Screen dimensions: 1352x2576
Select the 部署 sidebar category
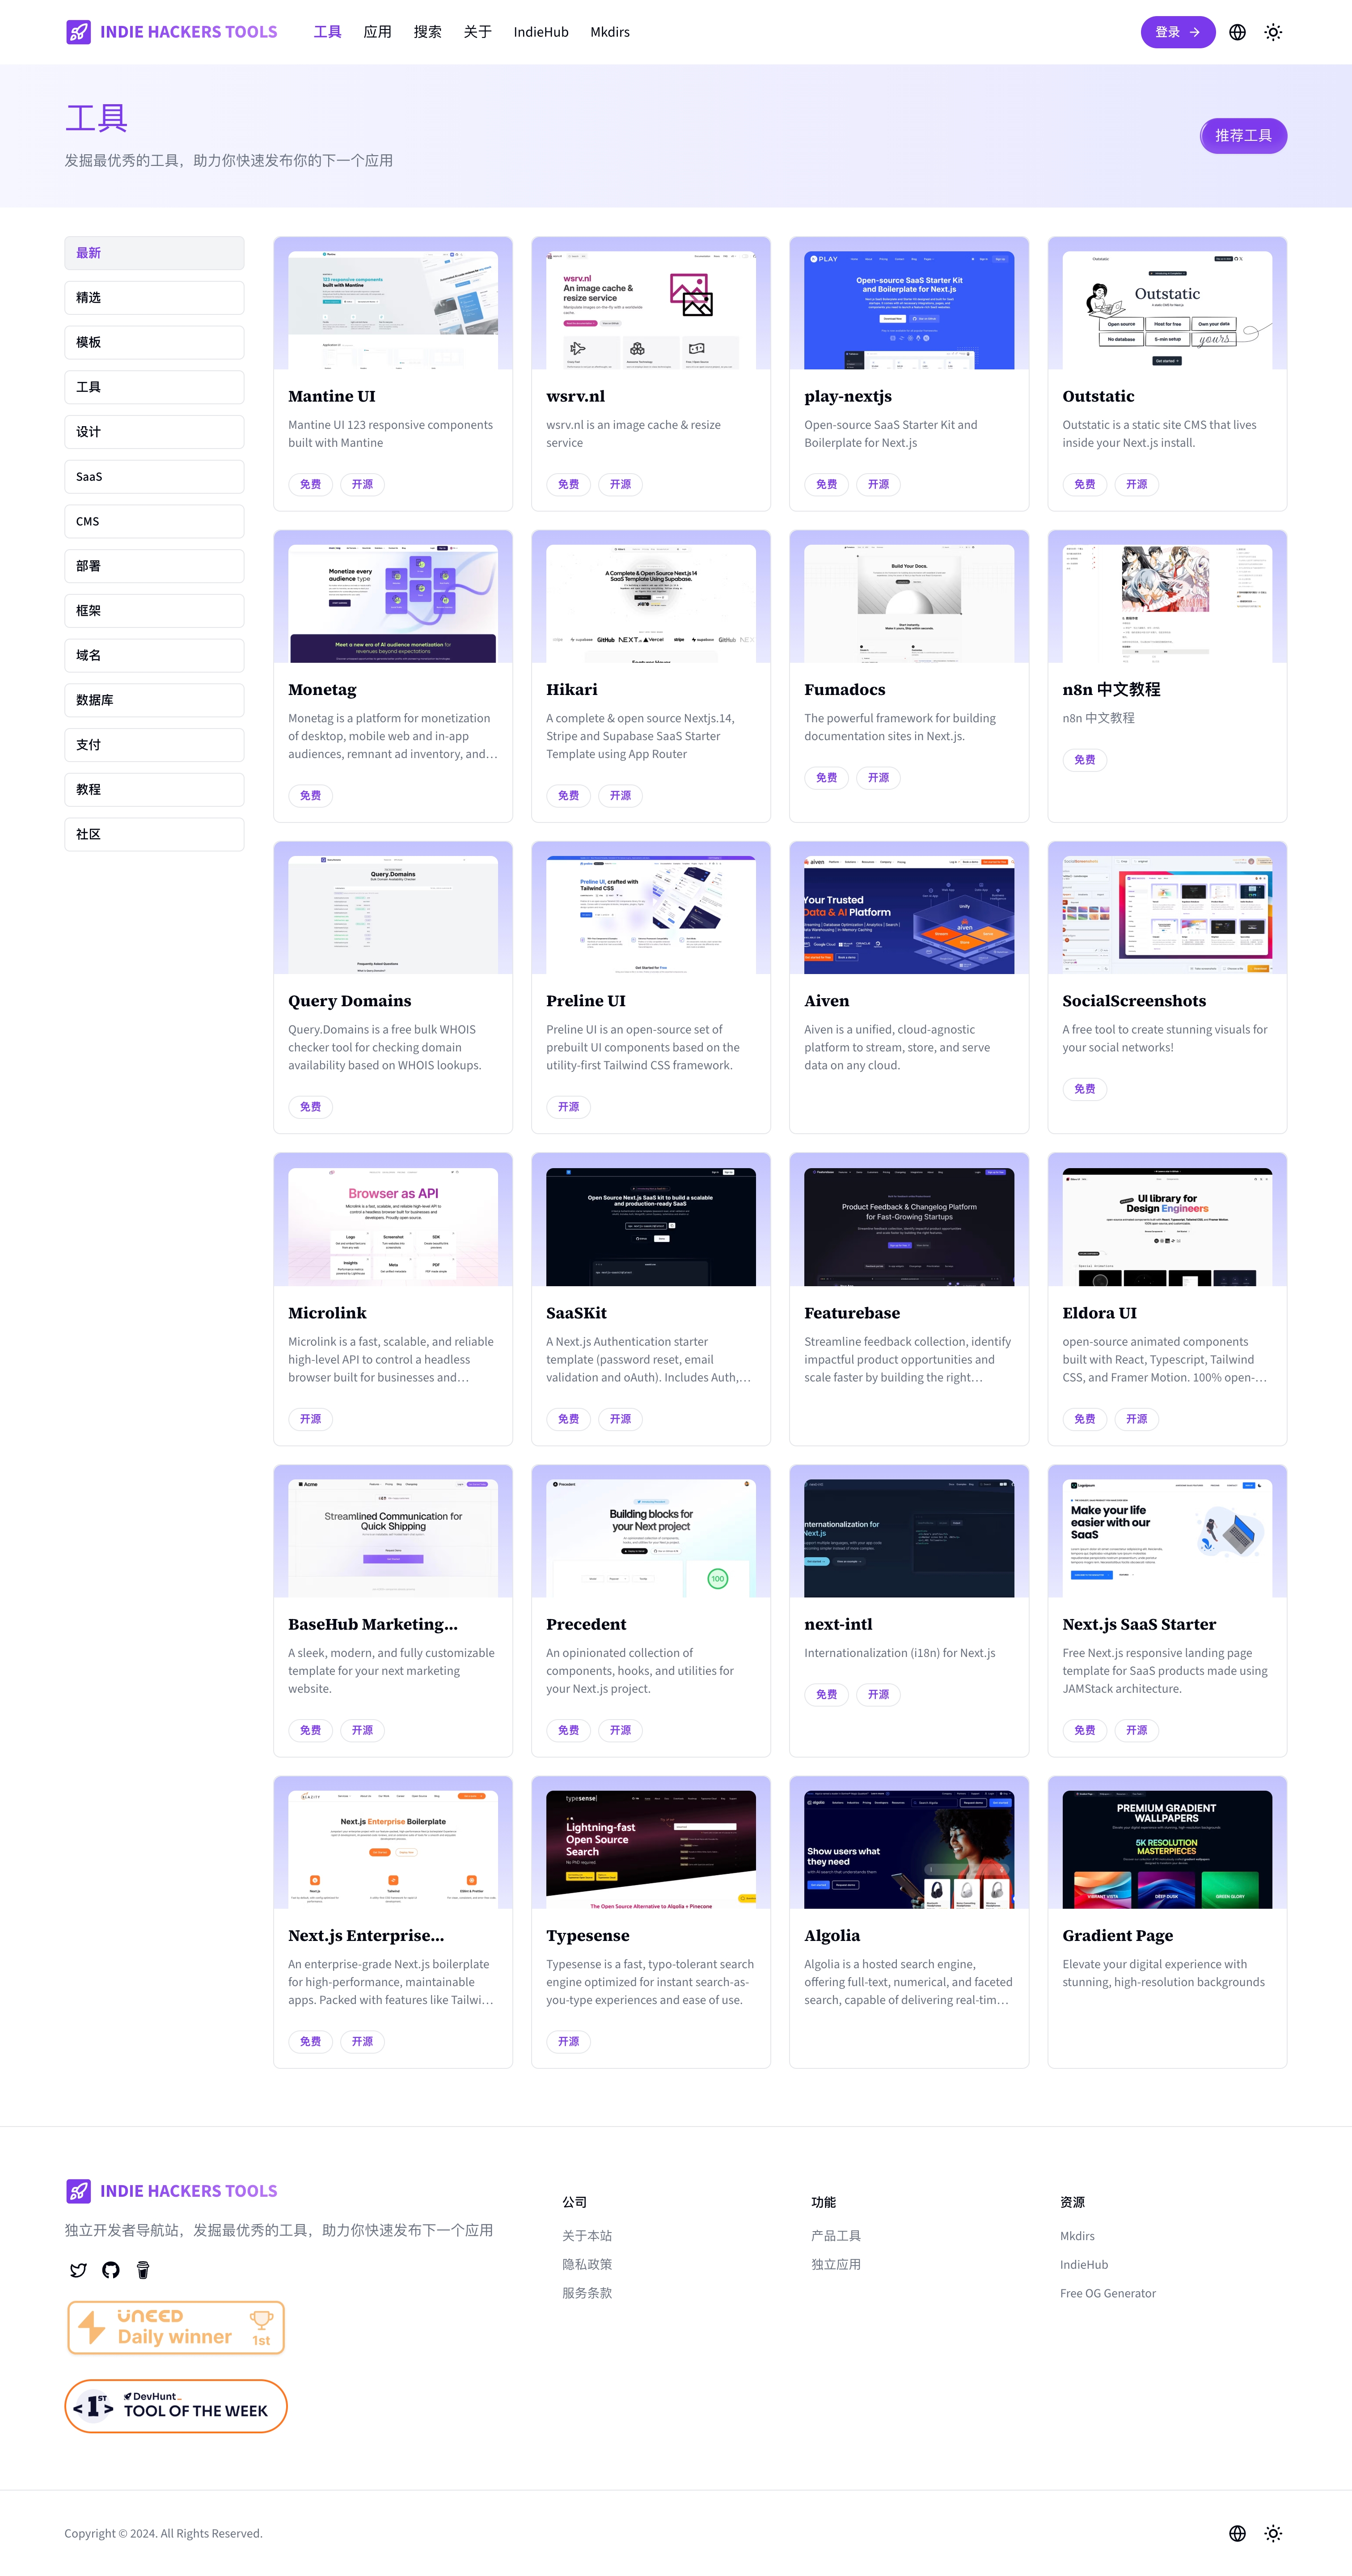pyautogui.click(x=154, y=566)
